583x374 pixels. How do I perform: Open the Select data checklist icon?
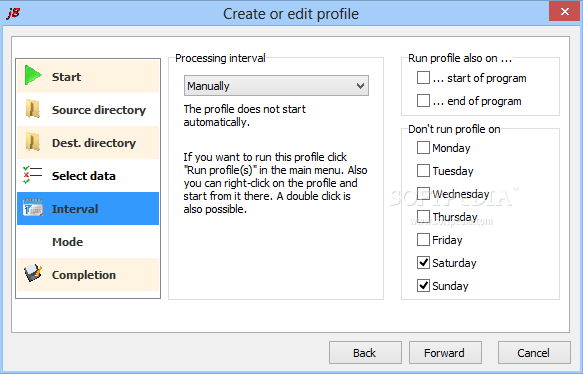coord(32,175)
